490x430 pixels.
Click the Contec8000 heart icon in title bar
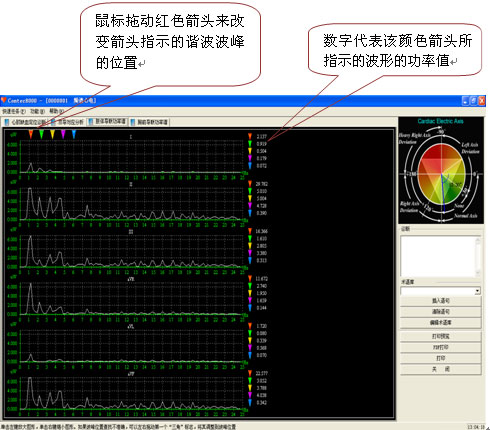point(4,100)
